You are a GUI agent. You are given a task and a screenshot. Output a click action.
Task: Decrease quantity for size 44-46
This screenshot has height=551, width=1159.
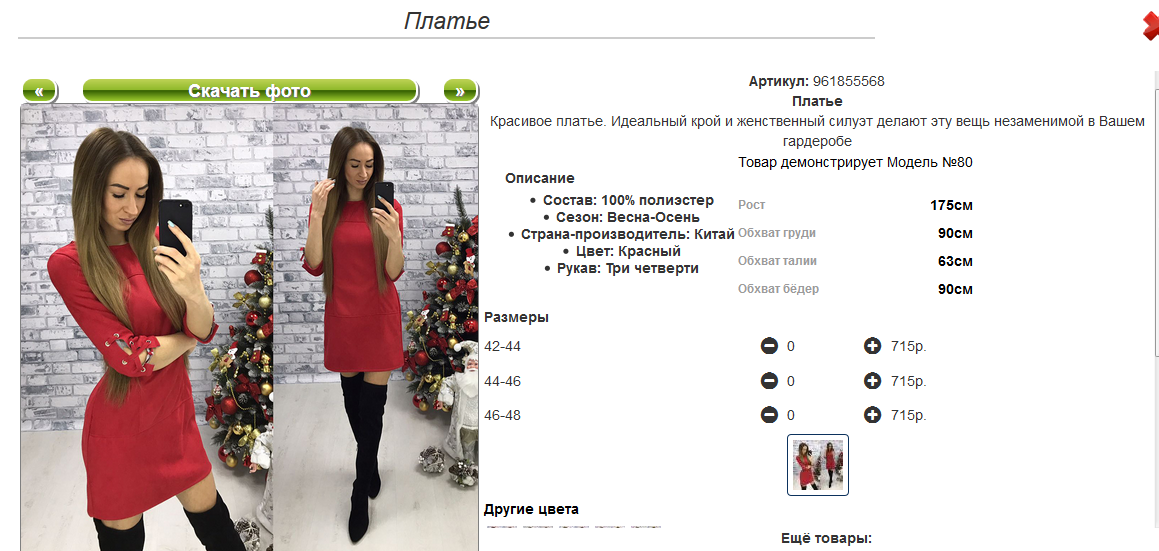click(x=769, y=381)
